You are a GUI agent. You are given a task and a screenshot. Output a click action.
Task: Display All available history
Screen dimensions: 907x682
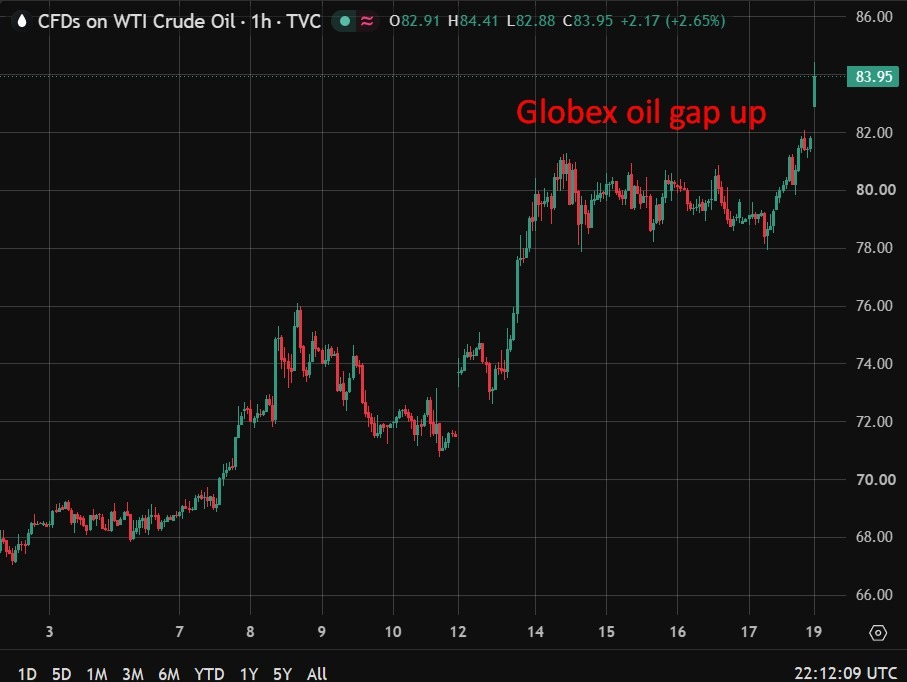point(316,674)
